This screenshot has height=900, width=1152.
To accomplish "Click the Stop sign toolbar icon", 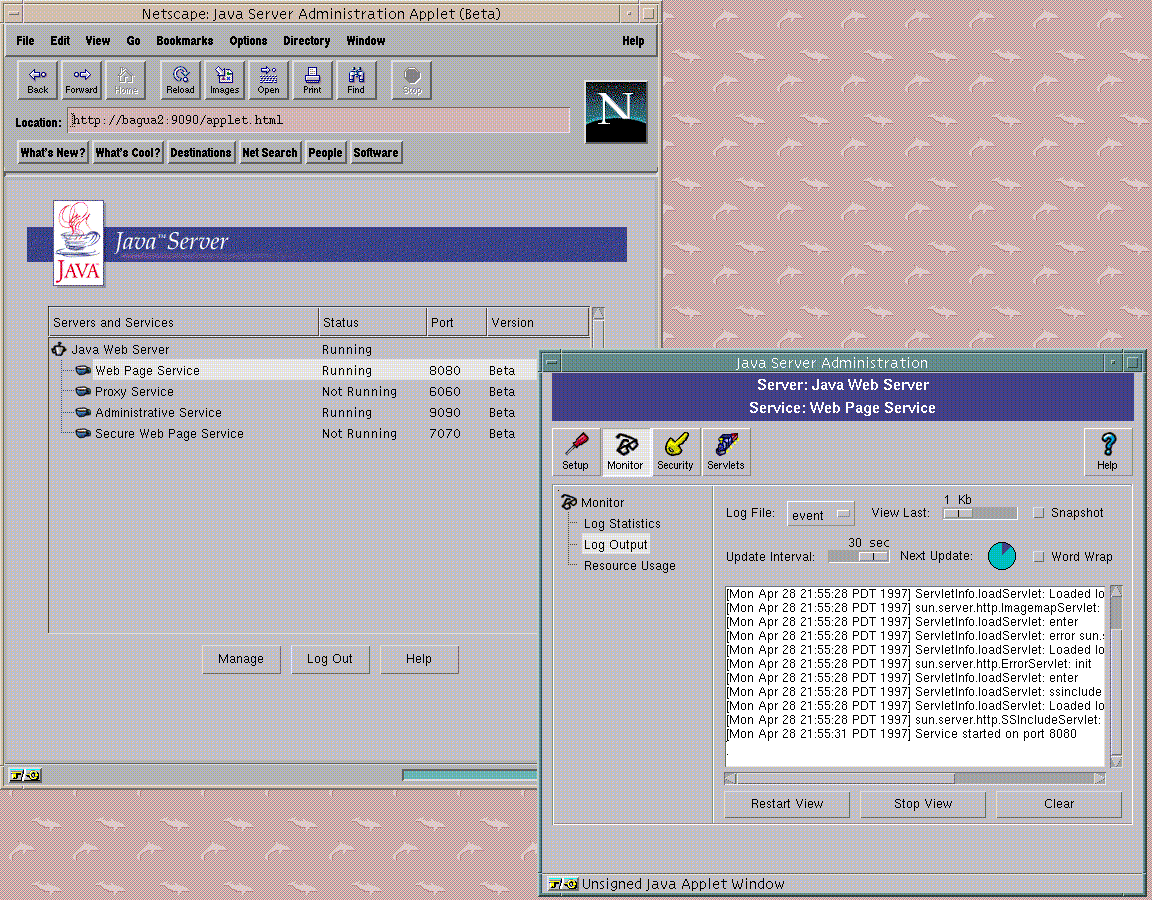I will tap(411, 80).
